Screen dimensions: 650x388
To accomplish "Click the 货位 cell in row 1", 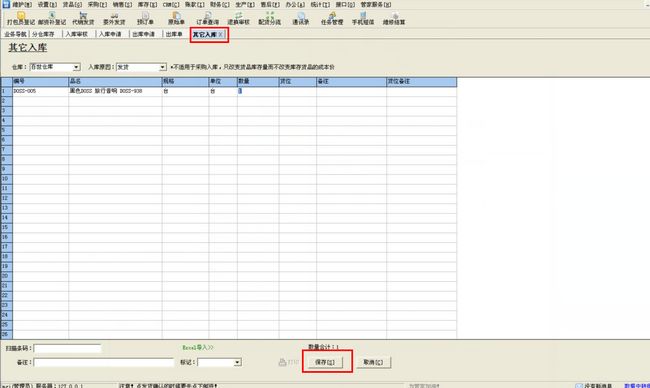I will point(298,91).
